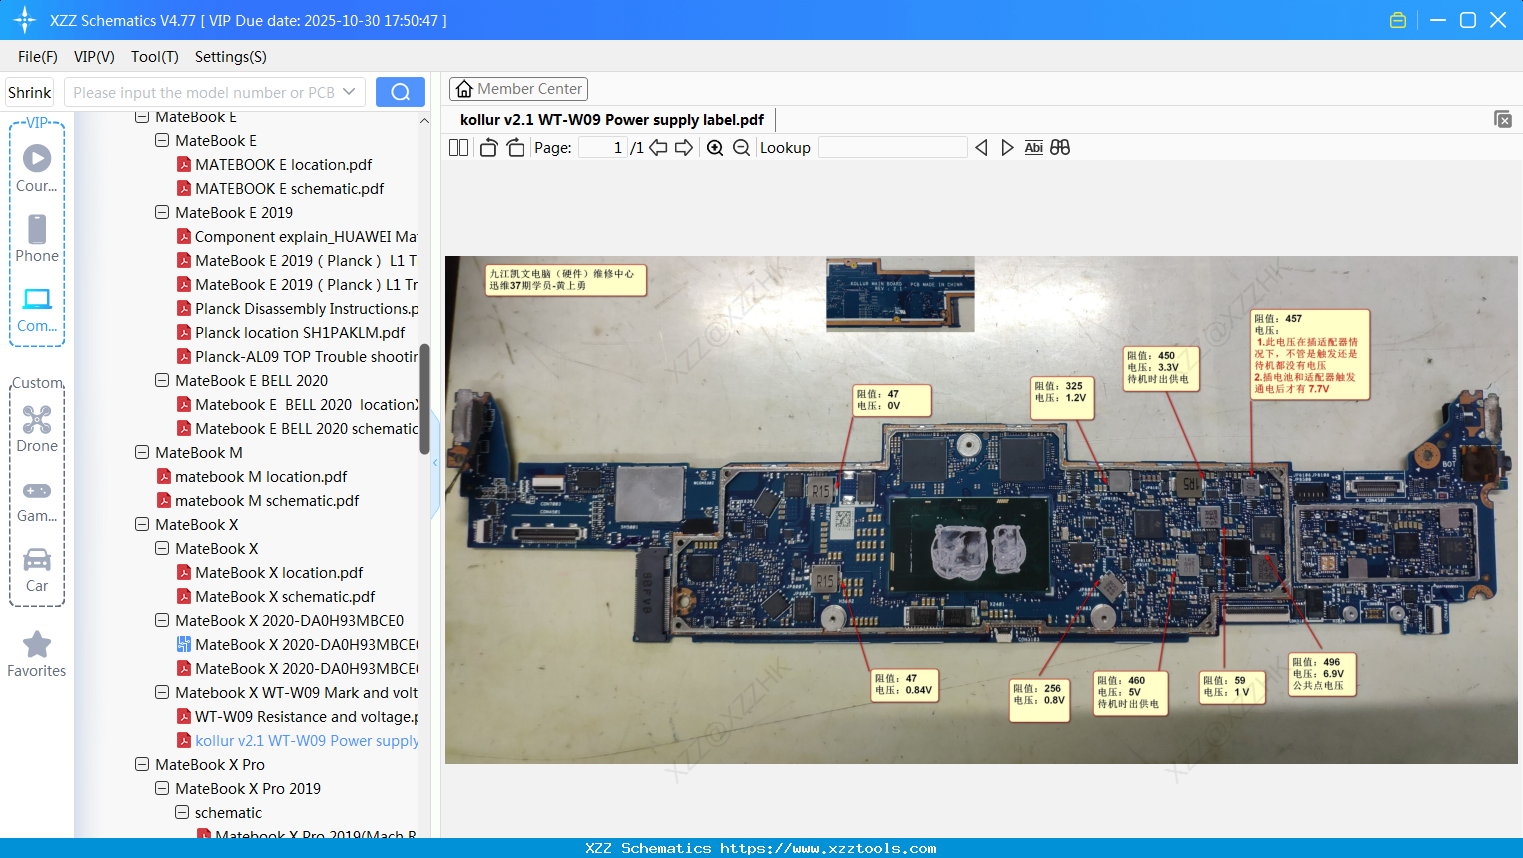1523x858 pixels.
Task: Collapse the MateBook E 2019 folder
Action: click(x=162, y=213)
